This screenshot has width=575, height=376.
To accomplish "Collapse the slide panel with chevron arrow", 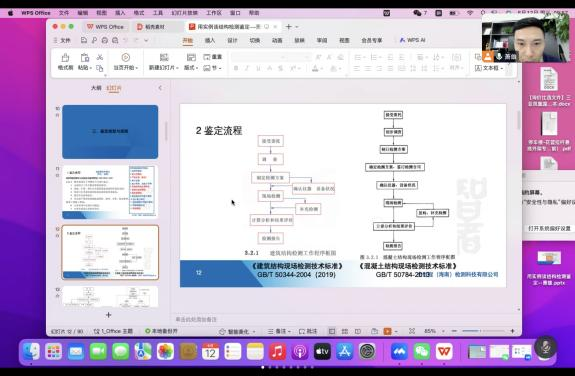I will pos(160,88).
